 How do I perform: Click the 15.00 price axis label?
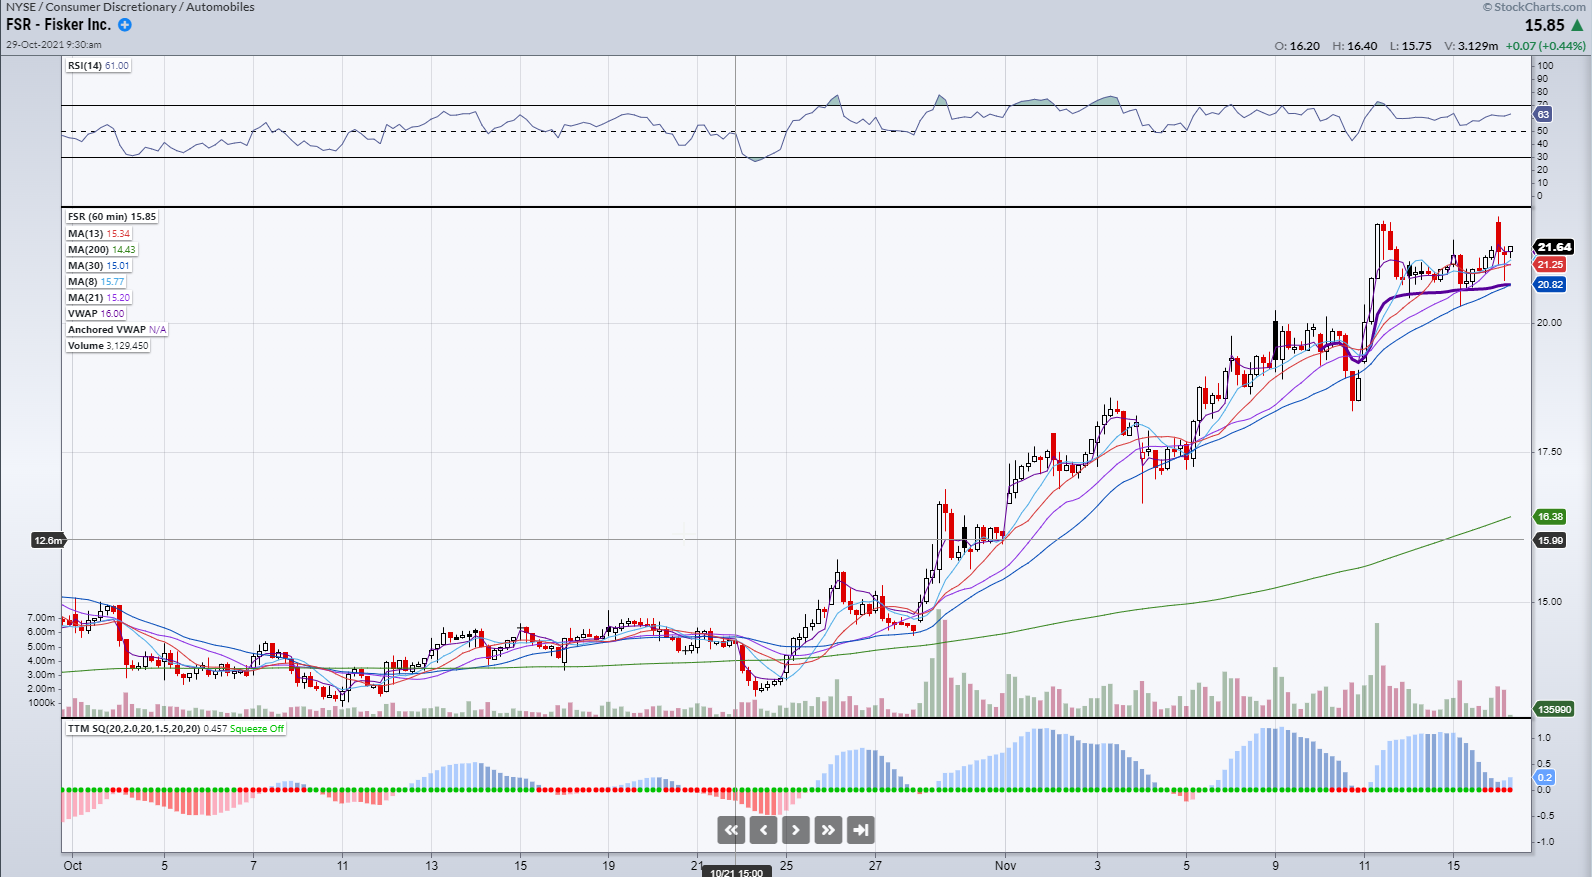pos(1549,602)
